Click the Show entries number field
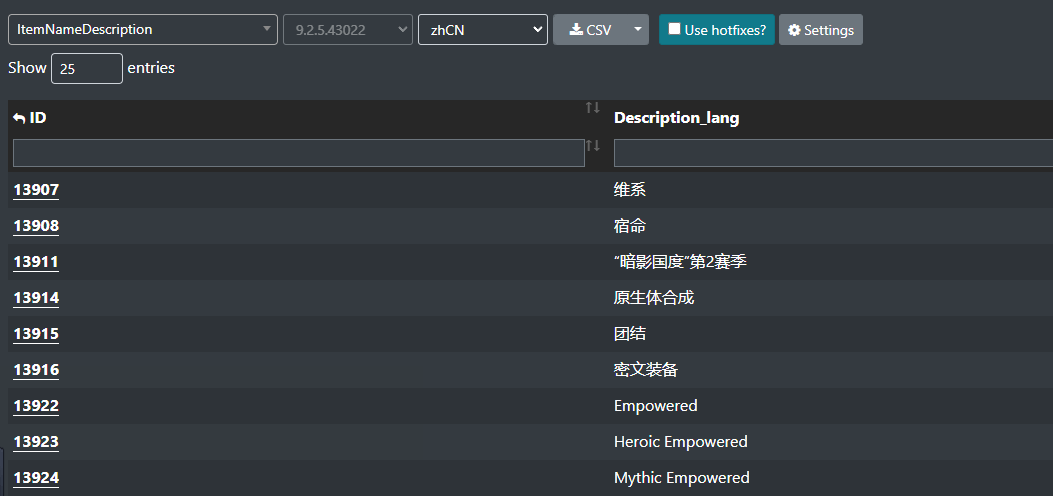Screen dimensions: 1053x496 (x=87, y=68)
